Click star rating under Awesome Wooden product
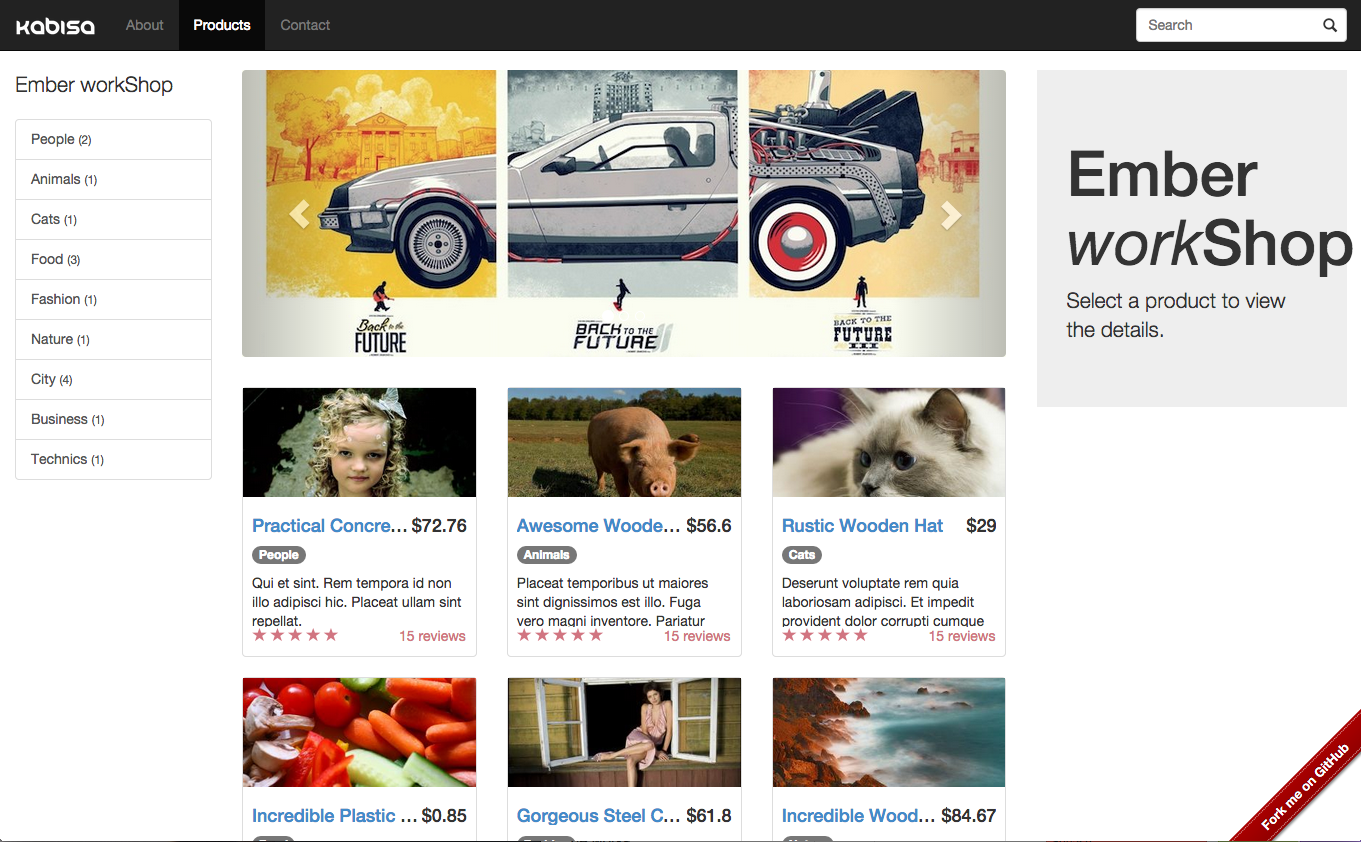 click(x=560, y=635)
